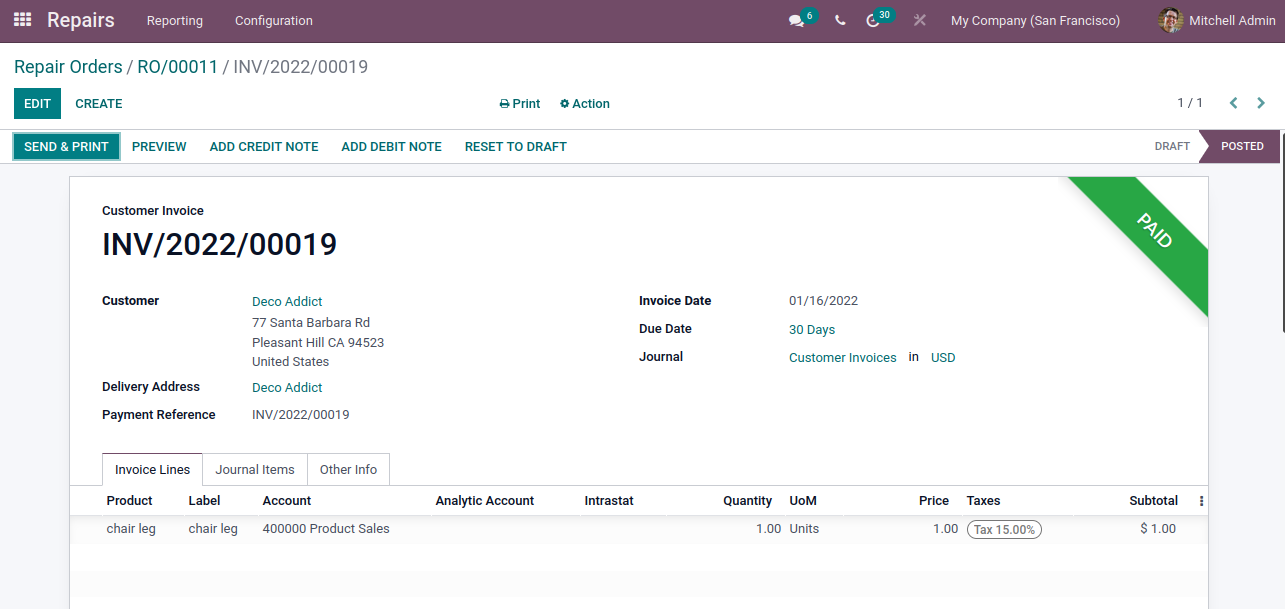
Task: Click the Intrastat column header
Action: tap(609, 501)
